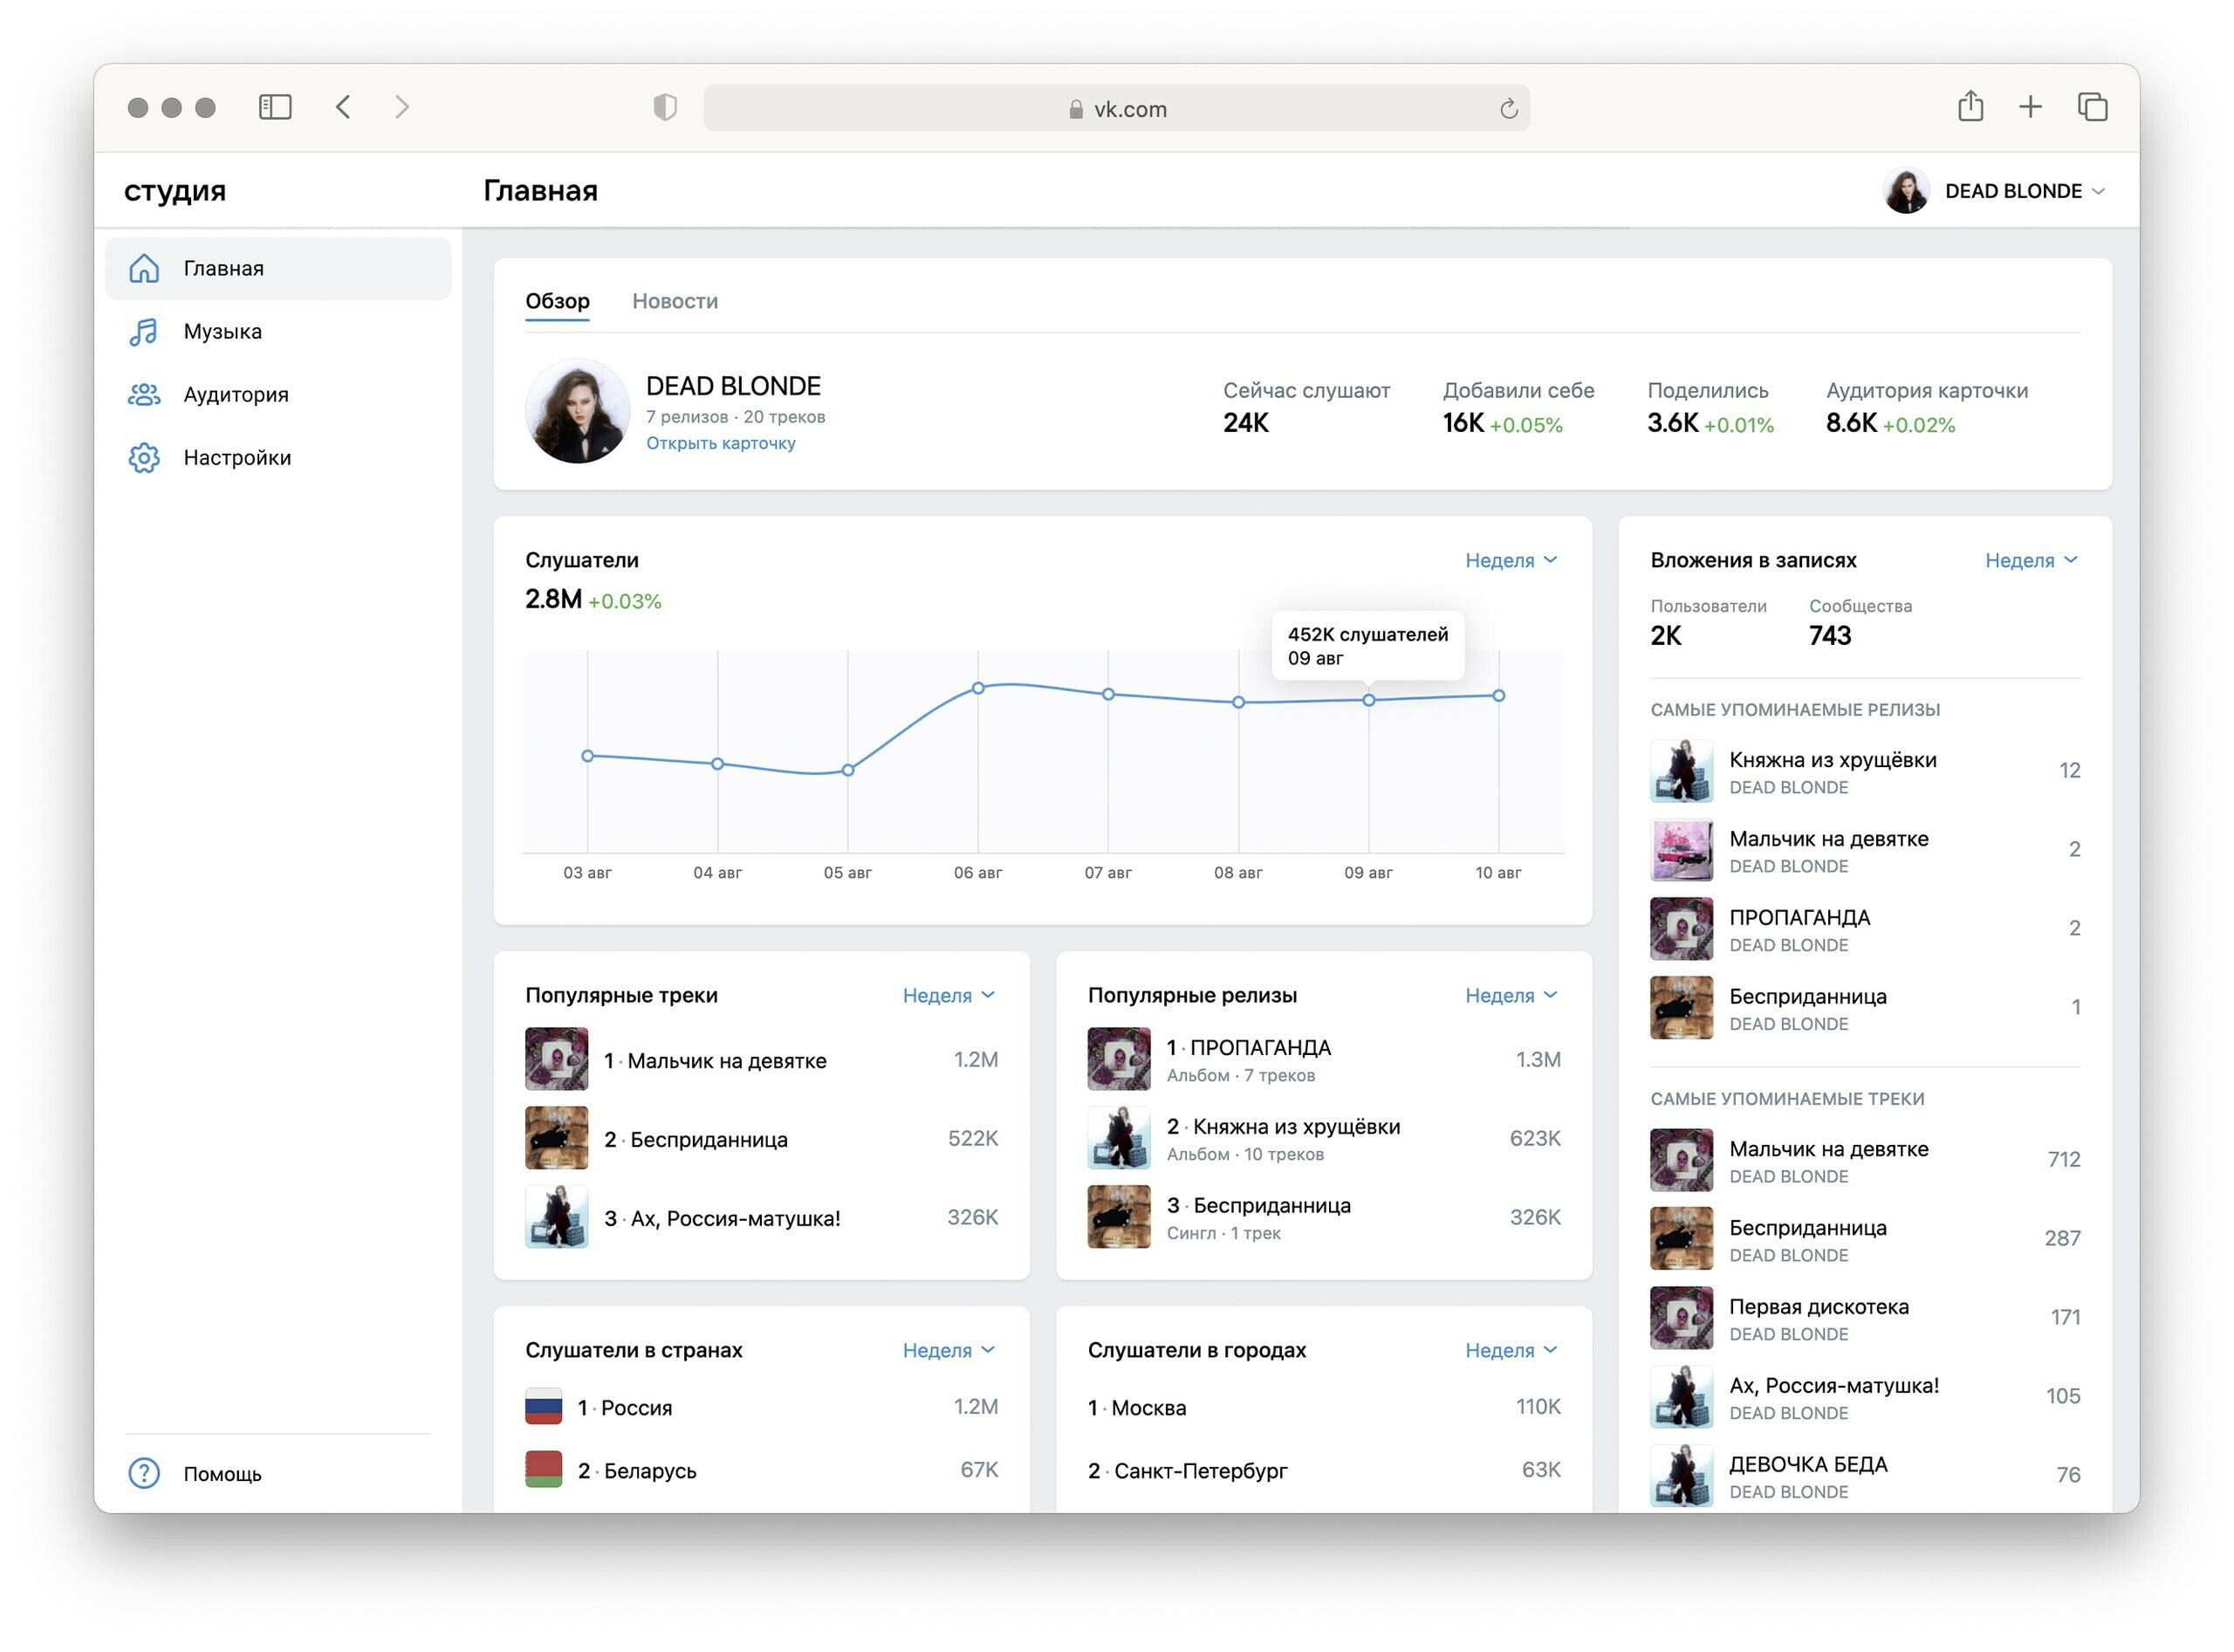
Task: Show tab overview icon
Action: (x=2092, y=107)
